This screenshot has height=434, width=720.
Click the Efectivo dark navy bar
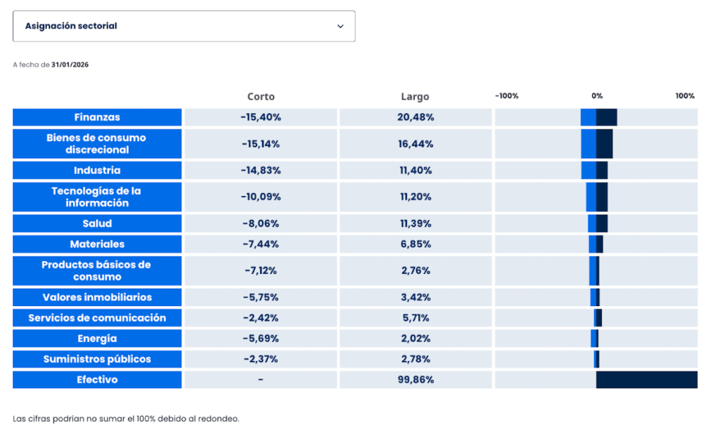(x=646, y=380)
